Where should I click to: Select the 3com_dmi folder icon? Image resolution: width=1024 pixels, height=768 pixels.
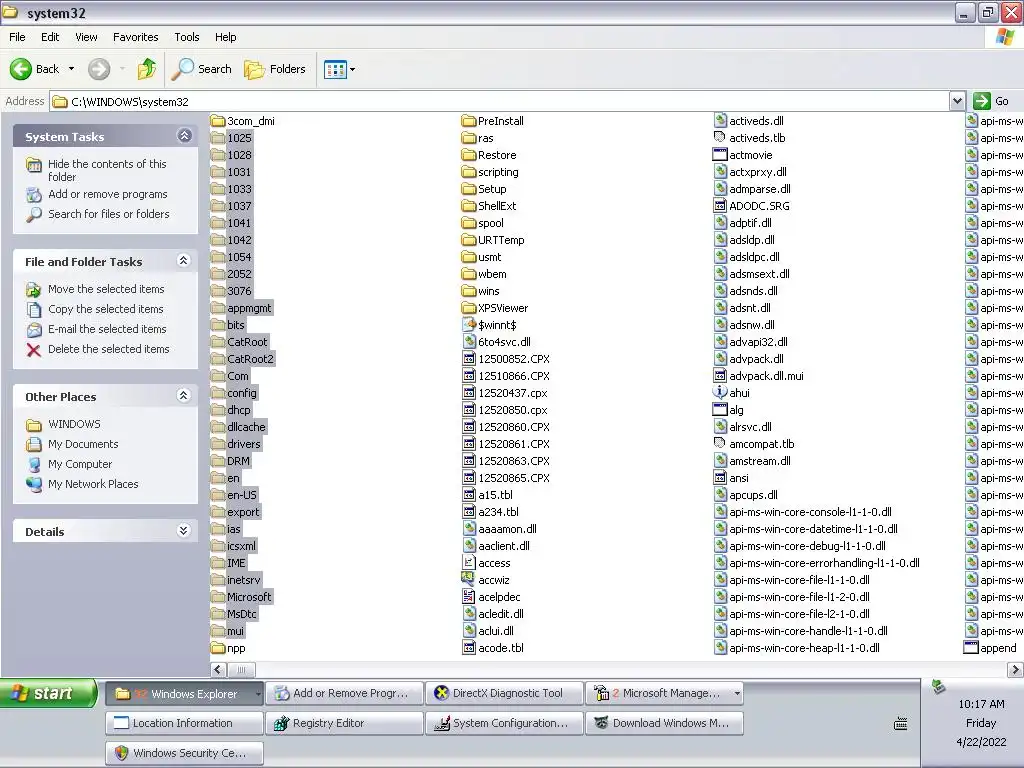coord(218,121)
